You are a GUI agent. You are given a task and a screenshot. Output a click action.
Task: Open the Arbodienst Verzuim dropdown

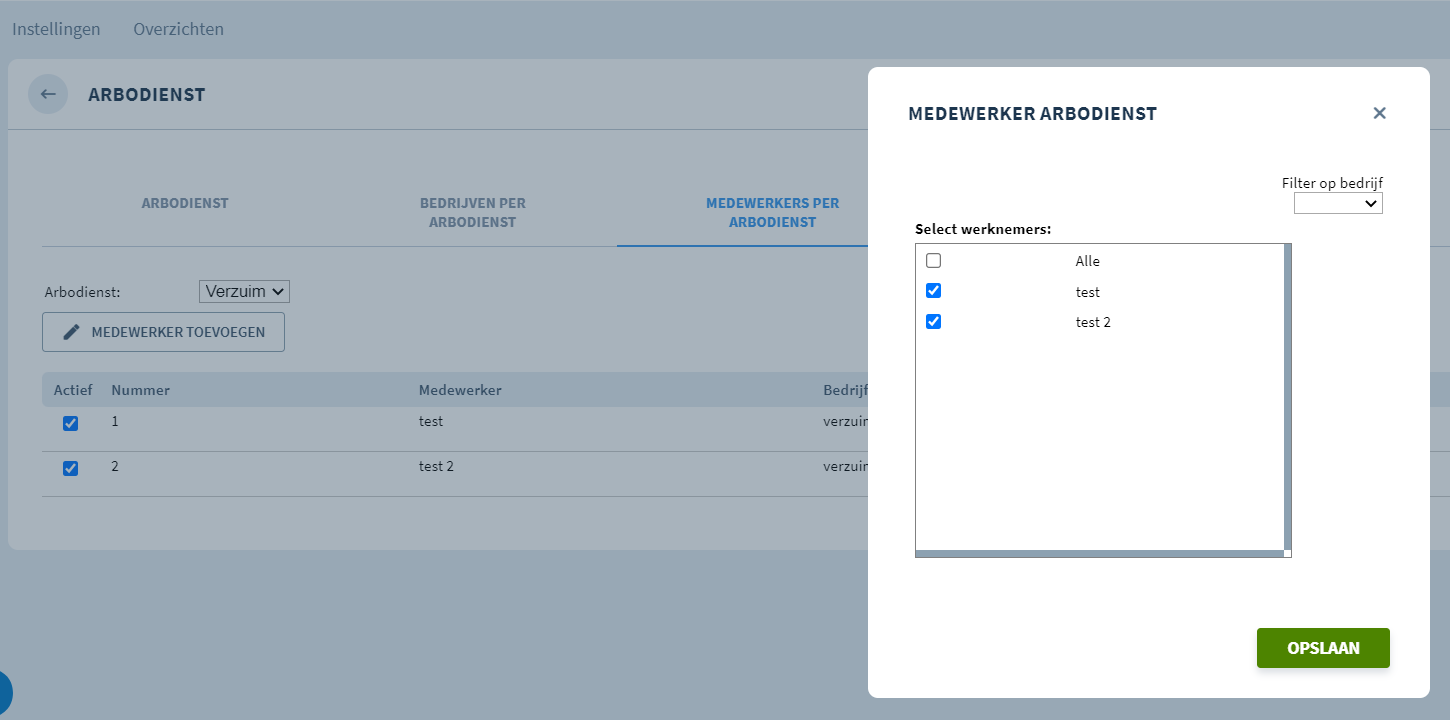click(x=245, y=292)
